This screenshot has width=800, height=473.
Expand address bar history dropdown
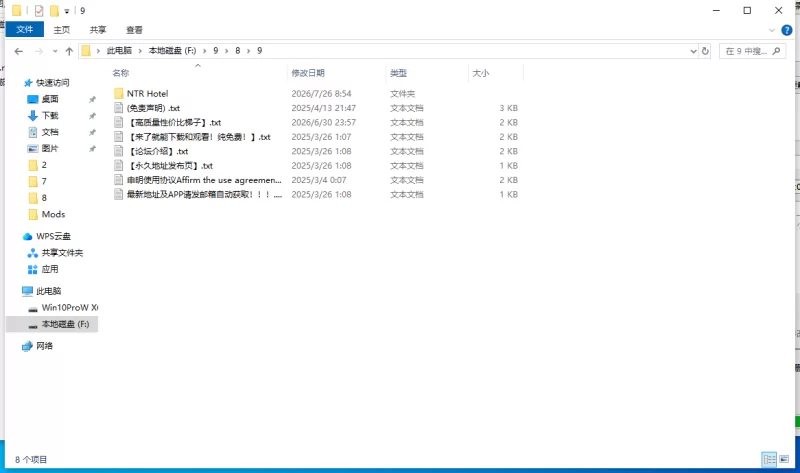[693, 51]
